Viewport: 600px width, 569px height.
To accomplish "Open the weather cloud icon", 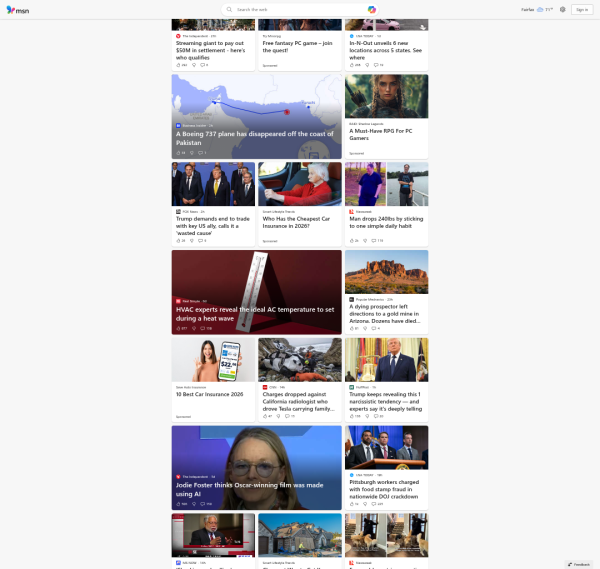I will pyautogui.click(x=540, y=10).
